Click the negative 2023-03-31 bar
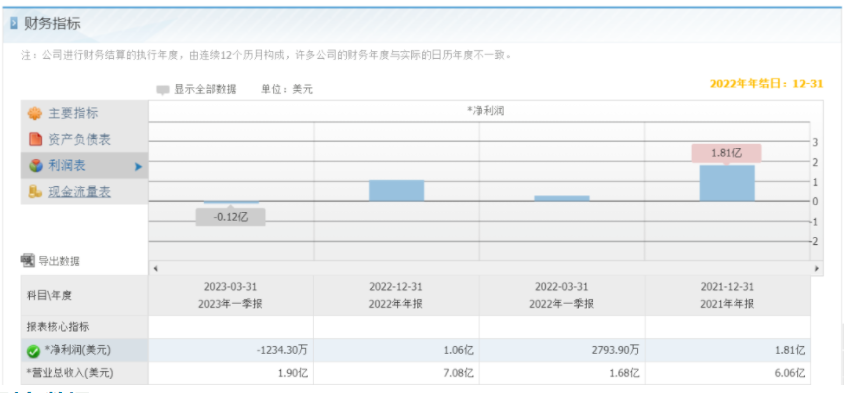The image size is (845, 393). click(x=231, y=203)
